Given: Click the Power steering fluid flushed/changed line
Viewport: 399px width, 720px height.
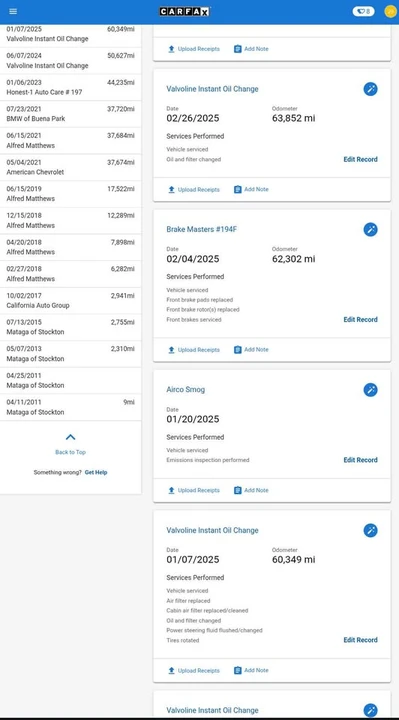Looking at the screenshot, I should click(x=214, y=630).
